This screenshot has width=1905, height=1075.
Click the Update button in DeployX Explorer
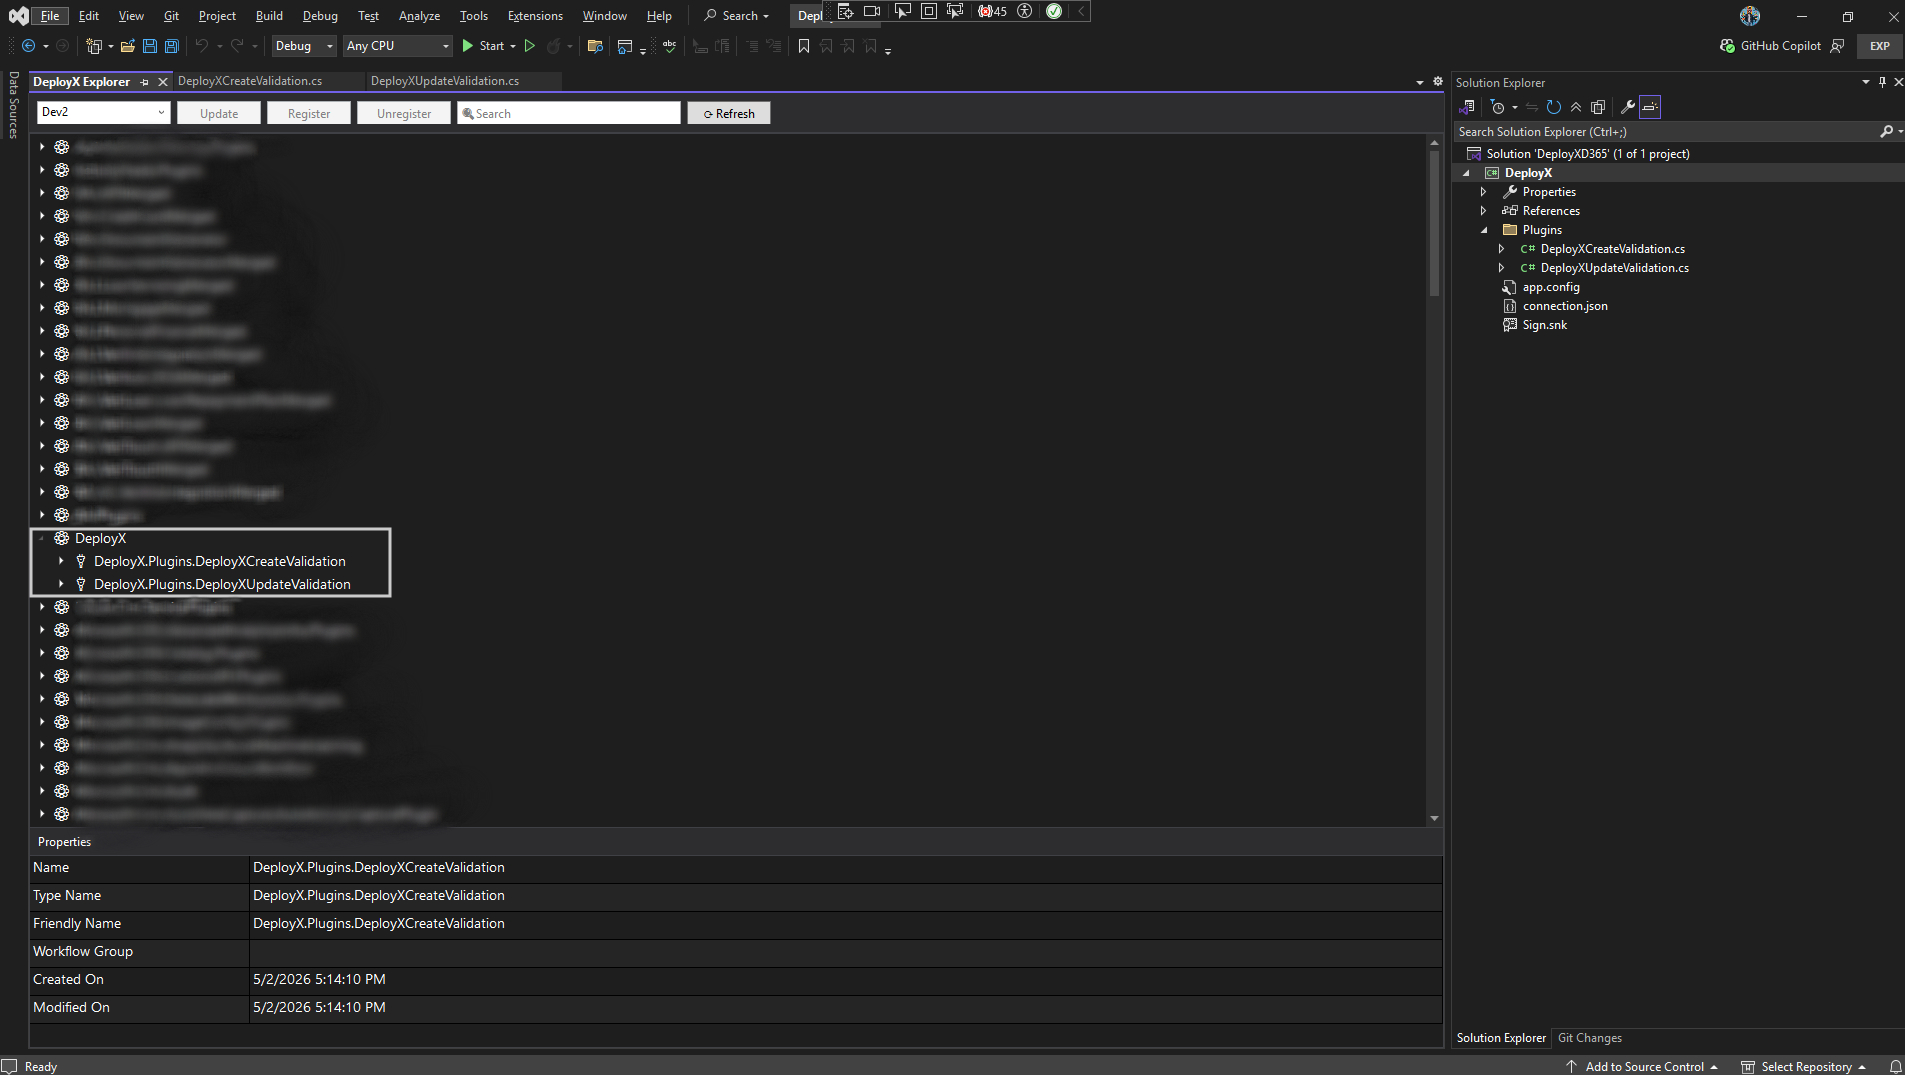[219, 113]
